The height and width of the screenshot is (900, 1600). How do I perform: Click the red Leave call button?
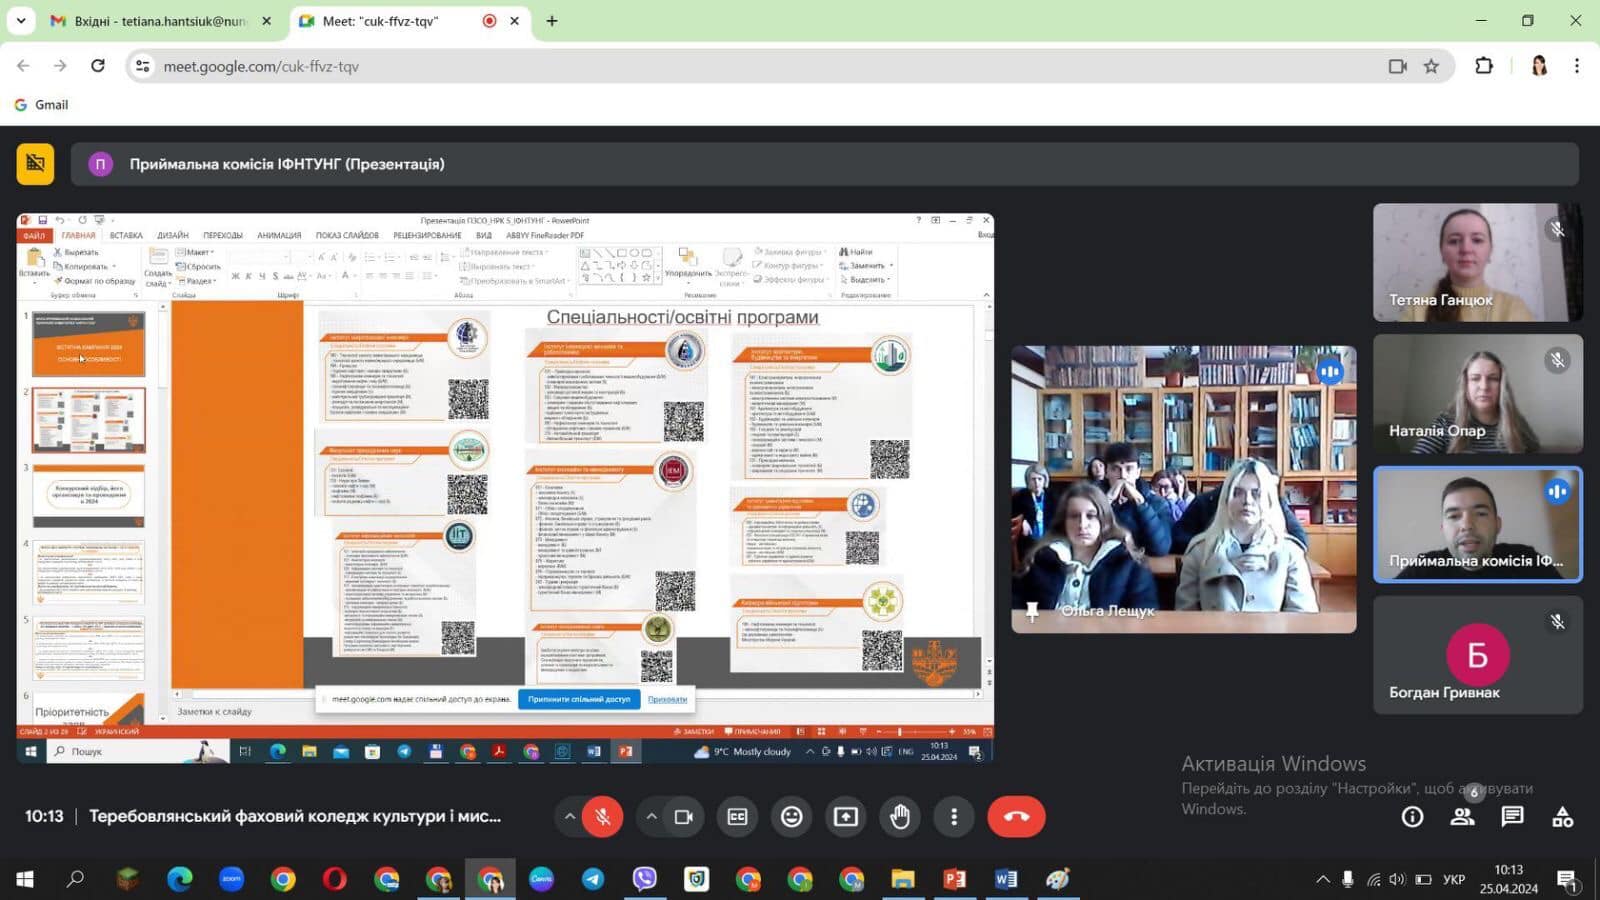point(1016,817)
